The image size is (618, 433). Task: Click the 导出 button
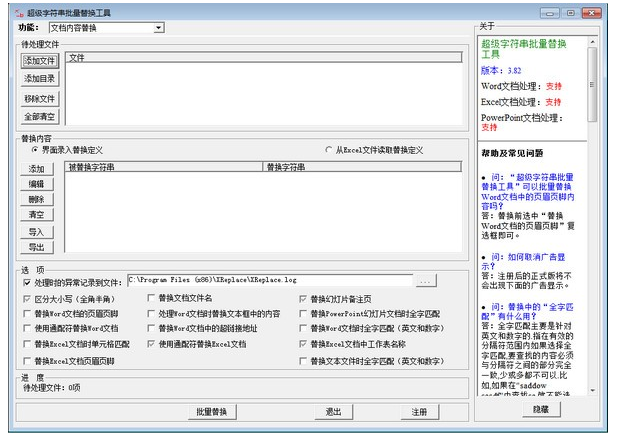coord(36,247)
